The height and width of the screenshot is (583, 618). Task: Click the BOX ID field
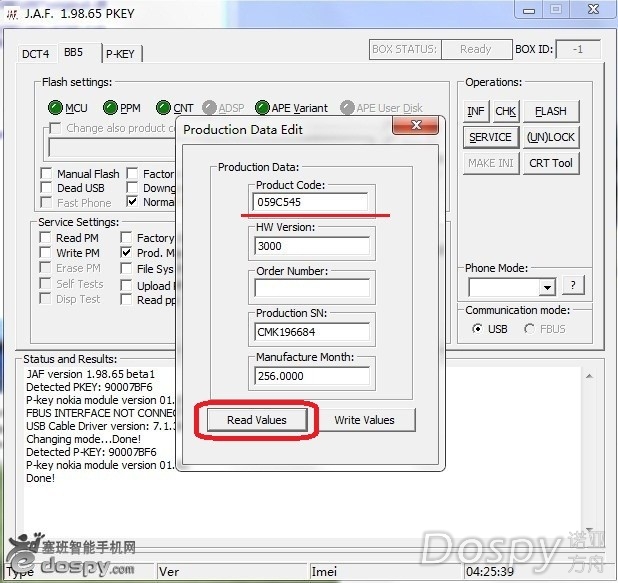point(578,49)
